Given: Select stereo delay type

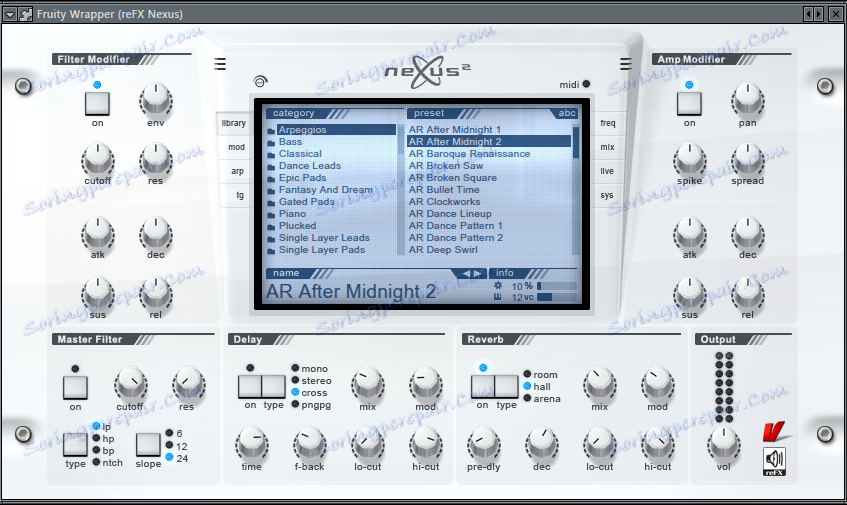Looking at the screenshot, I should coord(312,381).
